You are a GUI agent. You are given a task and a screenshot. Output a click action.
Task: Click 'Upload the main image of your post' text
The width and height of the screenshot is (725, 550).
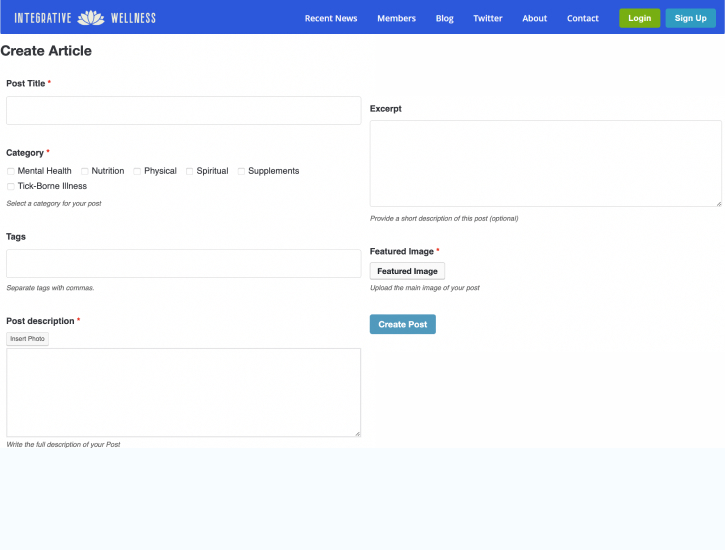point(424,288)
